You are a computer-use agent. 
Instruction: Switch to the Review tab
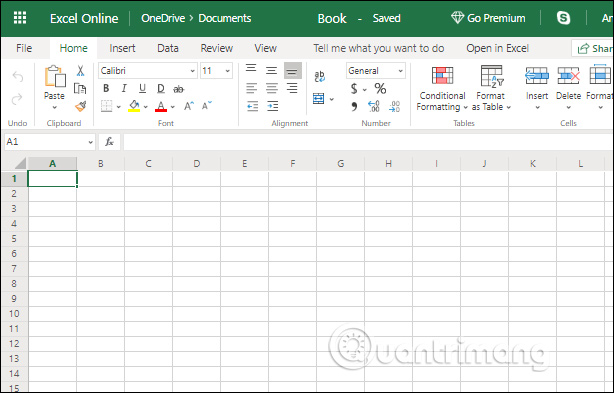click(x=217, y=48)
